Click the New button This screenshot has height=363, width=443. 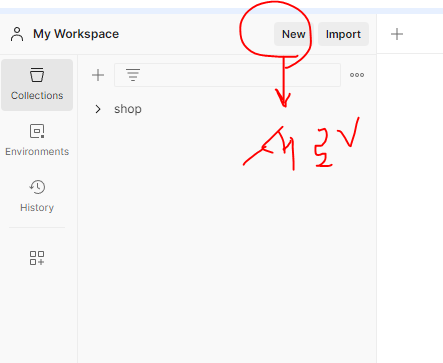click(293, 34)
